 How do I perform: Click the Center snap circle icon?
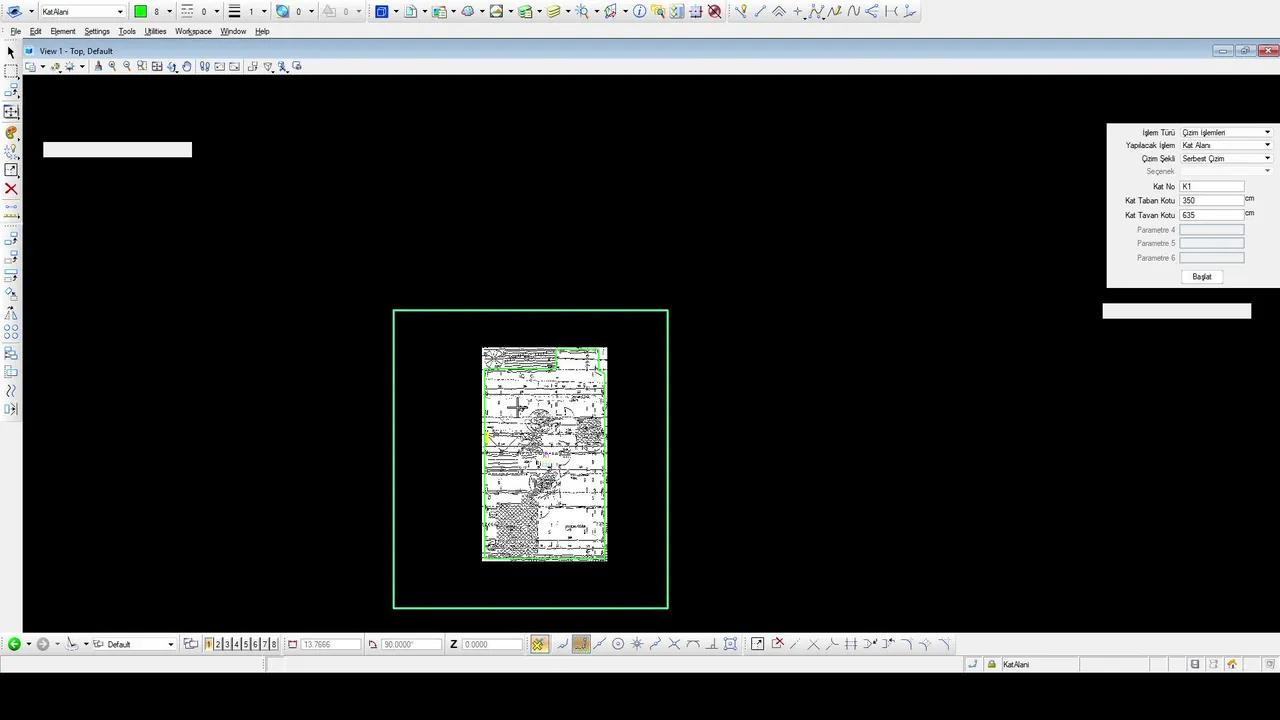[618, 644]
